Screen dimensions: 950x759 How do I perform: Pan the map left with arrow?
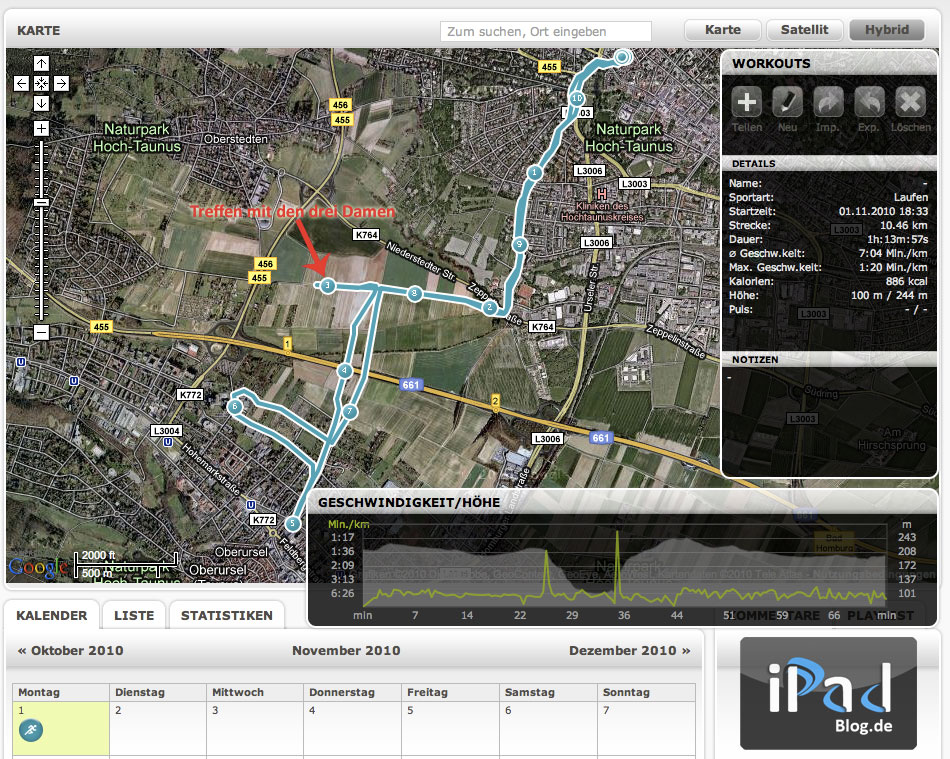click(x=22, y=84)
